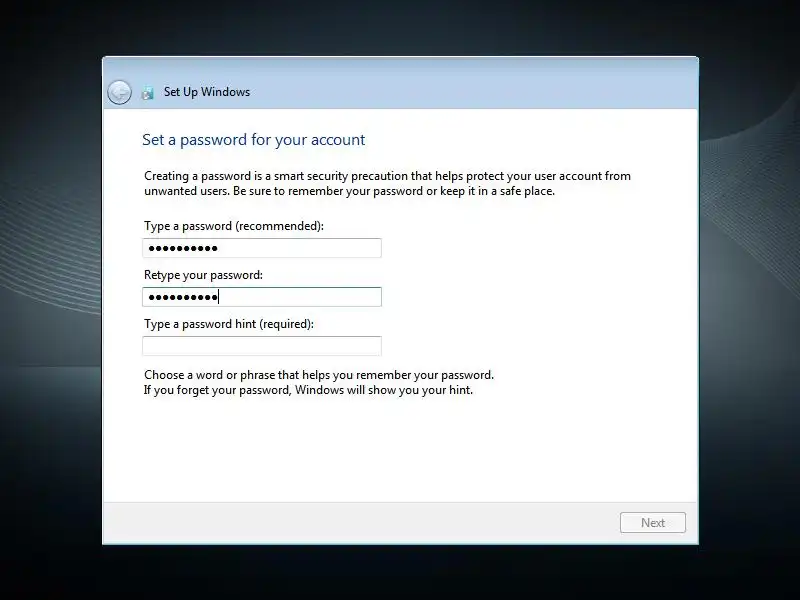Click 'If you forget your password' hint text
This screenshot has width=800, height=600.
pos(308,390)
